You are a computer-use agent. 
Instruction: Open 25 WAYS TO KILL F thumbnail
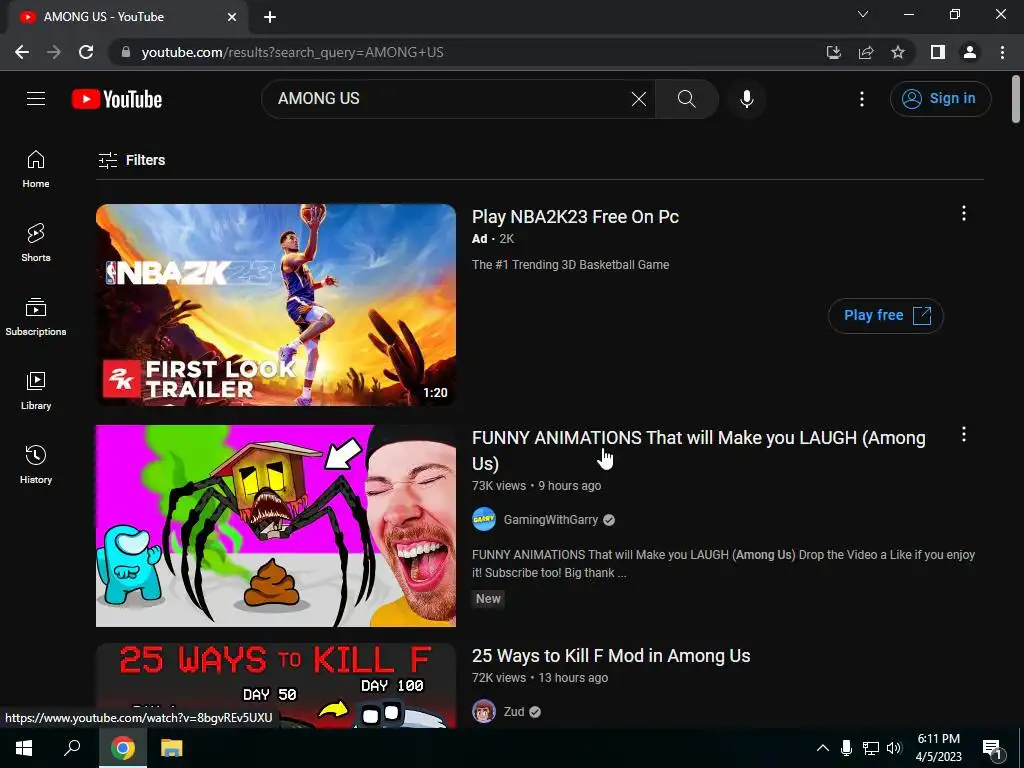[276, 686]
